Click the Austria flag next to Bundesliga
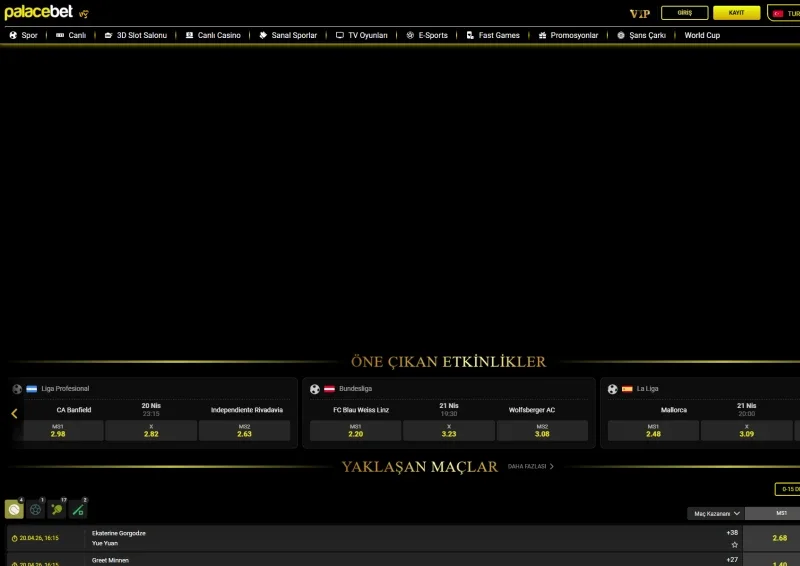 tap(330, 389)
